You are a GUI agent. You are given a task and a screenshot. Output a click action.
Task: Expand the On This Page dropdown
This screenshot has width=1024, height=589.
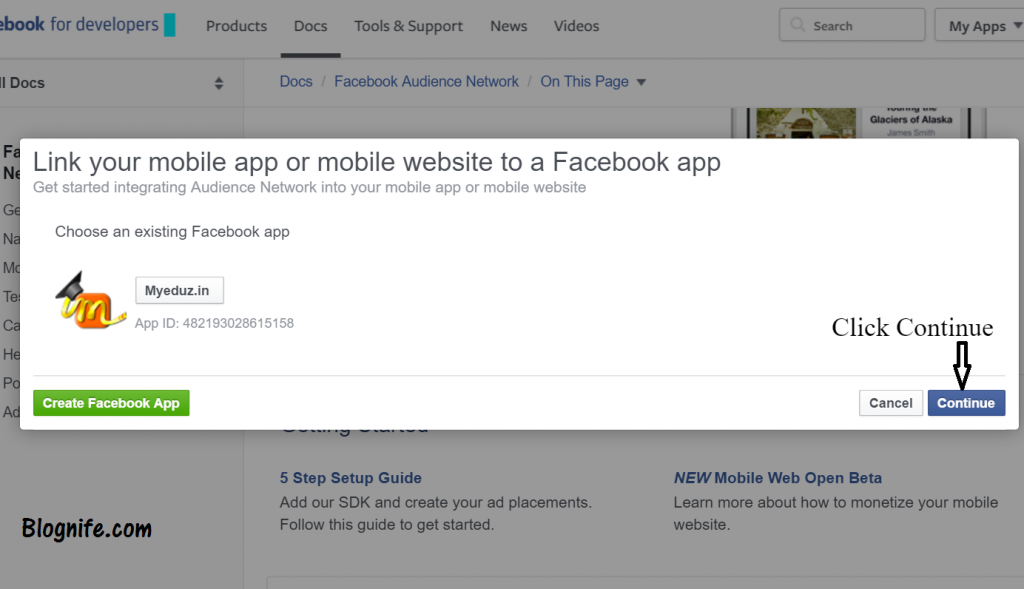[x=592, y=82]
